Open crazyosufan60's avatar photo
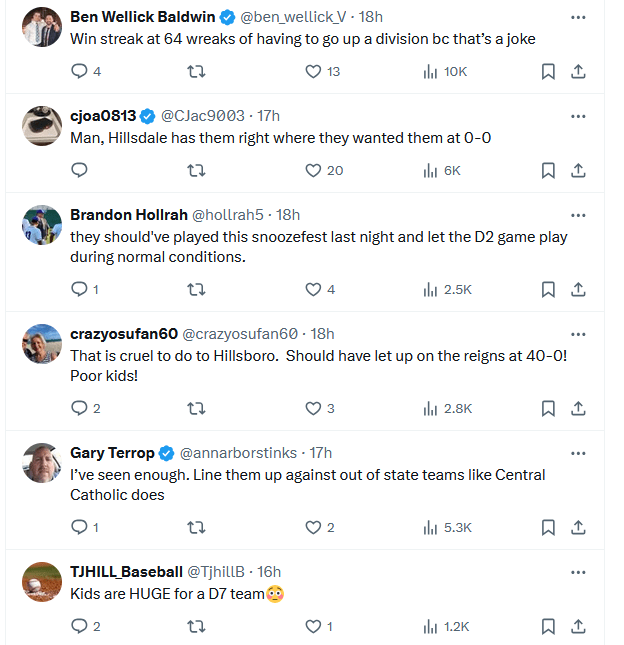The height and width of the screenshot is (645, 624). 41,344
